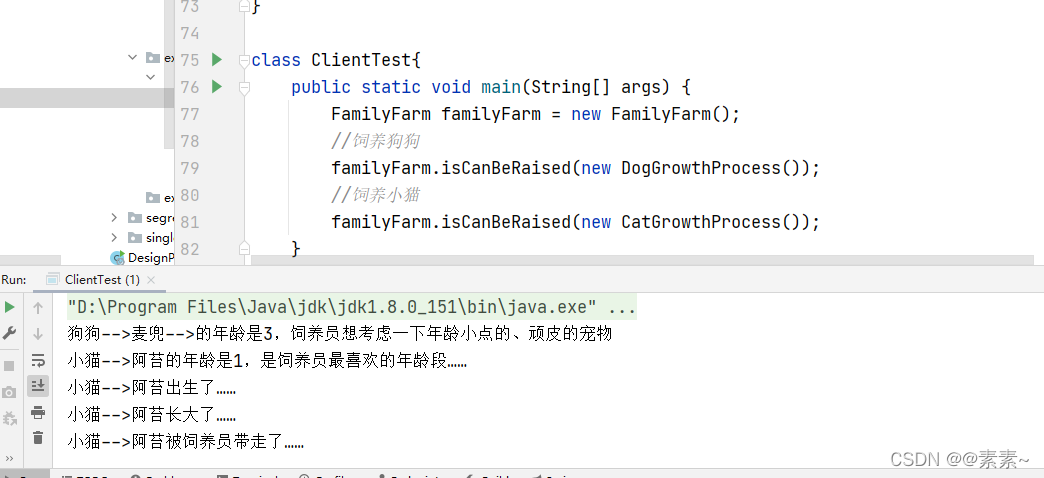Run main method from line 76 gutter

click(x=216, y=87)
